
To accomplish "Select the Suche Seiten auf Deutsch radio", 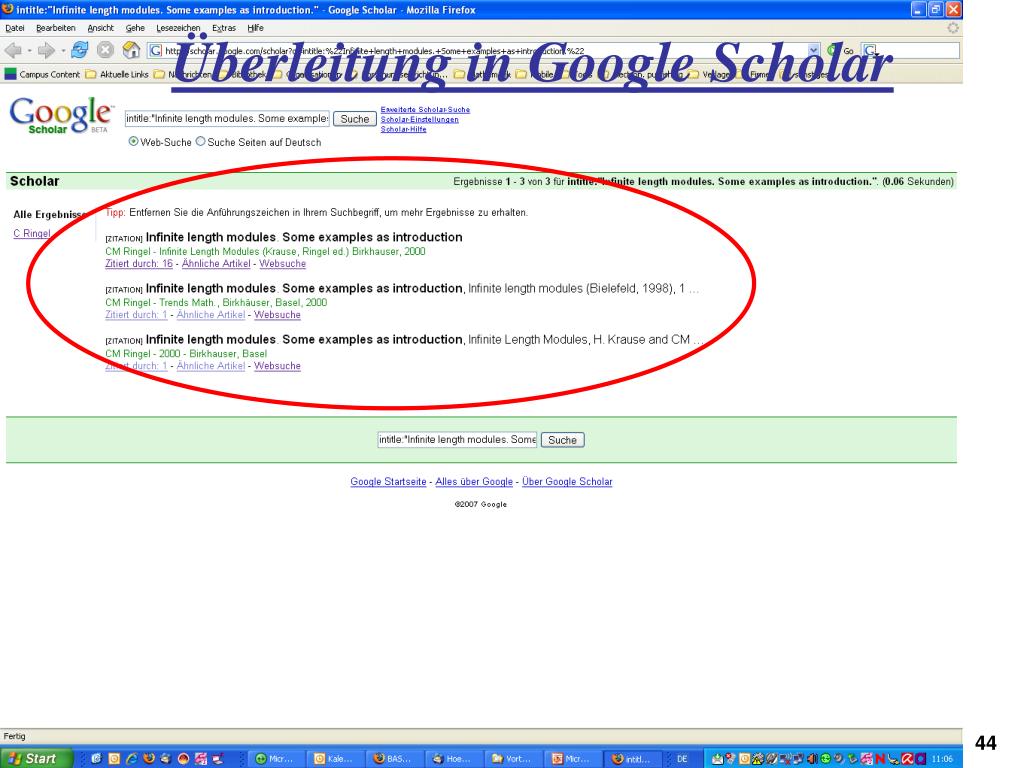I will point(200,141).
